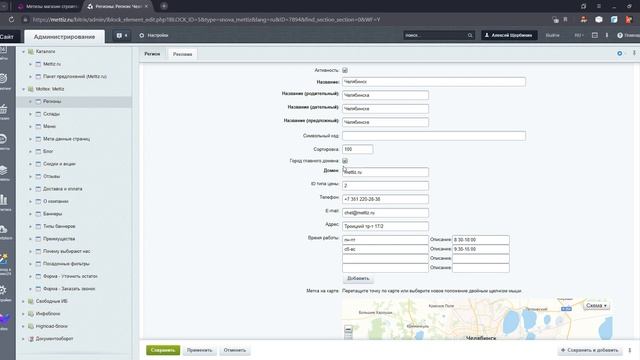
Task: Open the Analytics bar chart icon in sidebar
Action: pyautogui.click(x=4, y=200)
